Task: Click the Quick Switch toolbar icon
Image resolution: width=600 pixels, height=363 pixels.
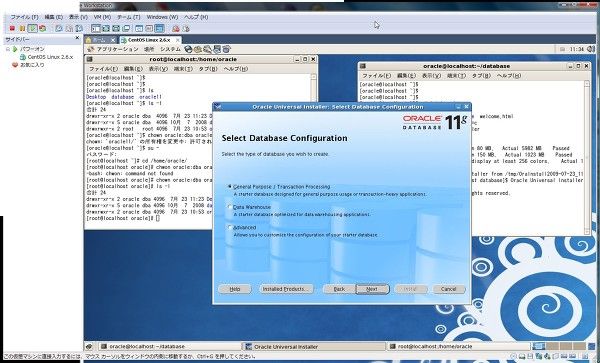Action: 106,28
